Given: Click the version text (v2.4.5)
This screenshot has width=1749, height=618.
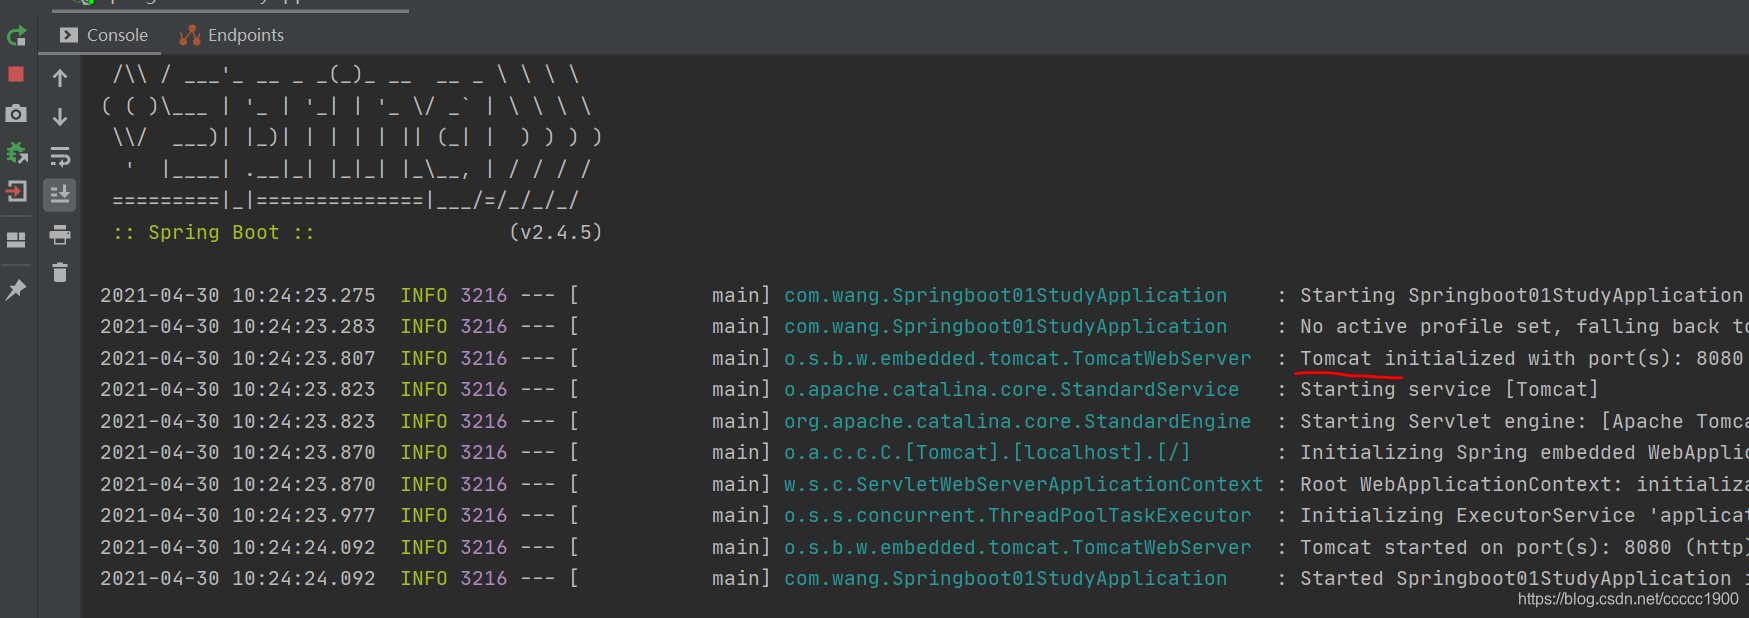Looking at the screenshot, I should tap(556, 232).
